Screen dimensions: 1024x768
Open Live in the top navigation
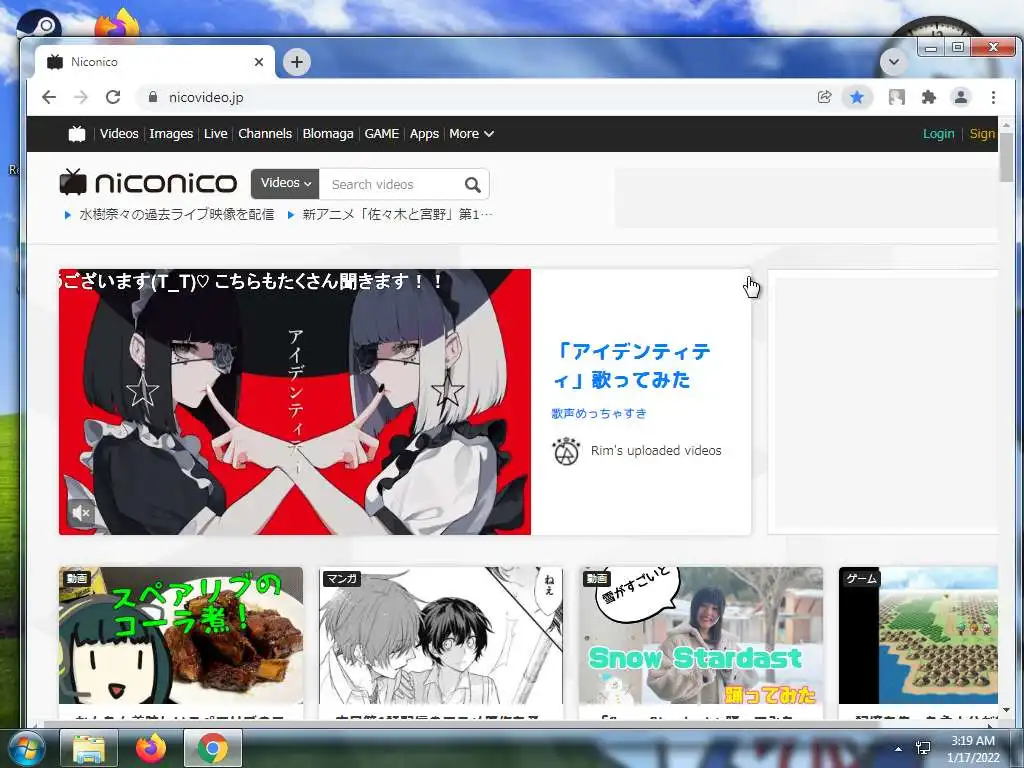click(216, 134)
